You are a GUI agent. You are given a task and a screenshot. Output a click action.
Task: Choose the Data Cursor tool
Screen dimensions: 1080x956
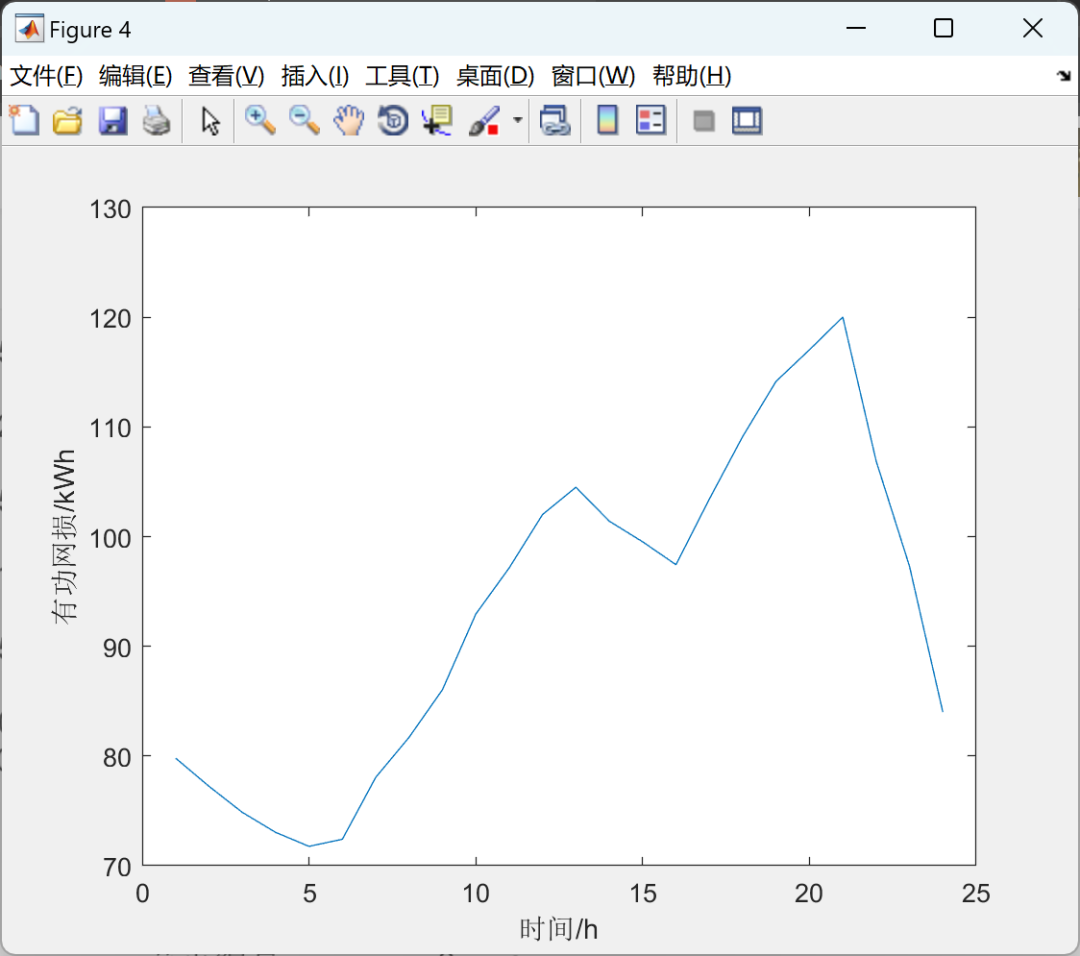[x=437, y=121]
